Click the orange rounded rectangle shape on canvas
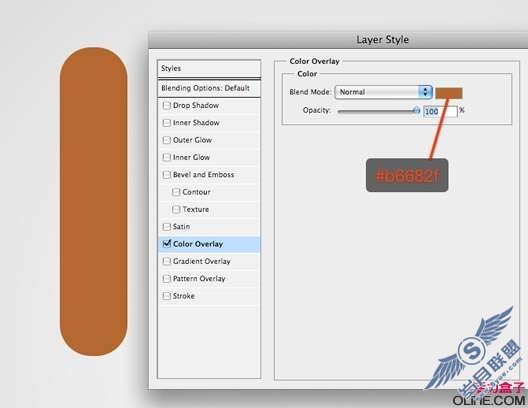Image resolution: width=528 pixels, height=408 pixels. point(94,201)
